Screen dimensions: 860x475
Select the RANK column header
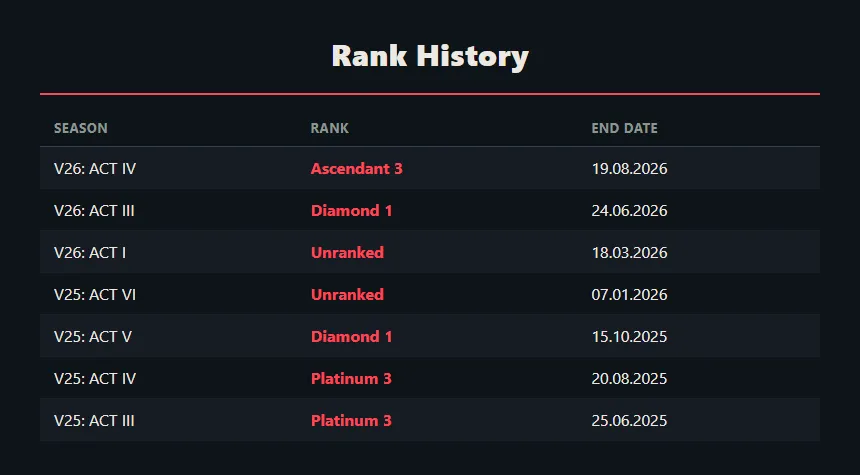[330, 128]
